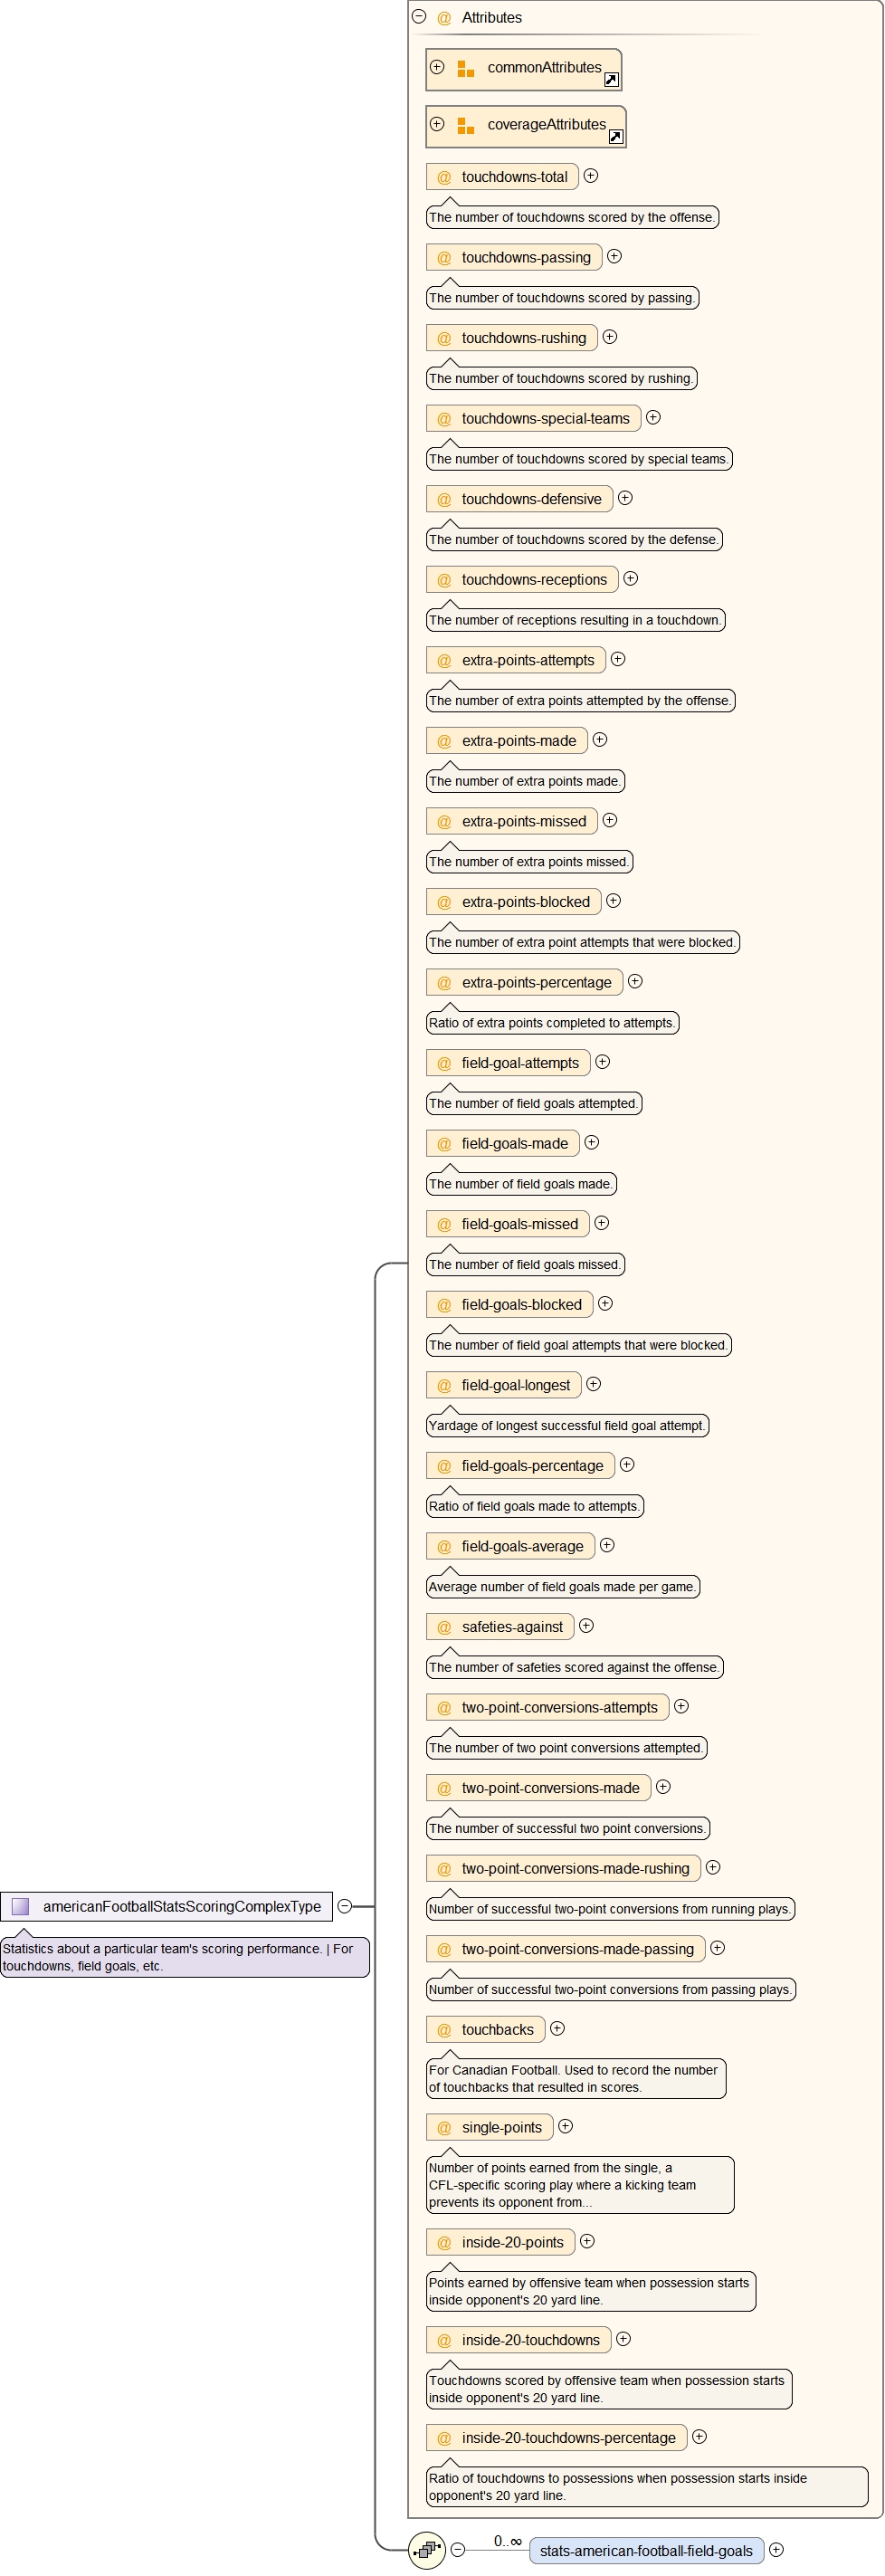The image size is (885, 2576).
Task: Click the coverageAttributes orange group icon
Action: click(465, 125)
